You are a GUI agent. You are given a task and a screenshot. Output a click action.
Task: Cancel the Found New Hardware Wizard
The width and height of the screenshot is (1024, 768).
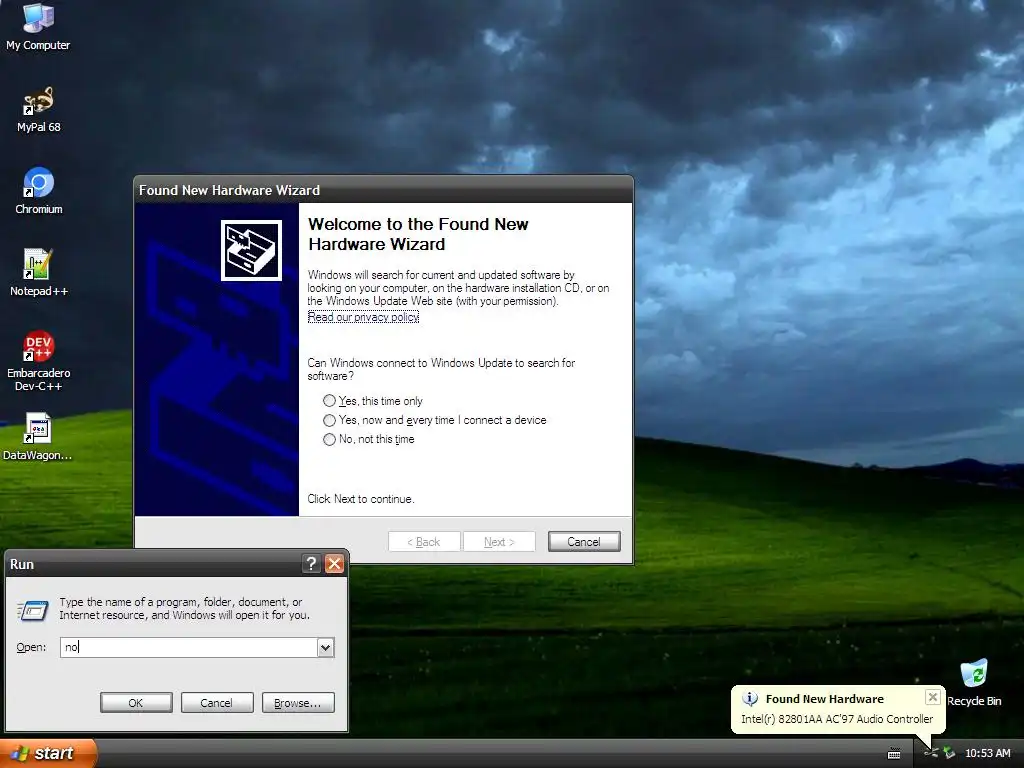(x=584, y=541)
